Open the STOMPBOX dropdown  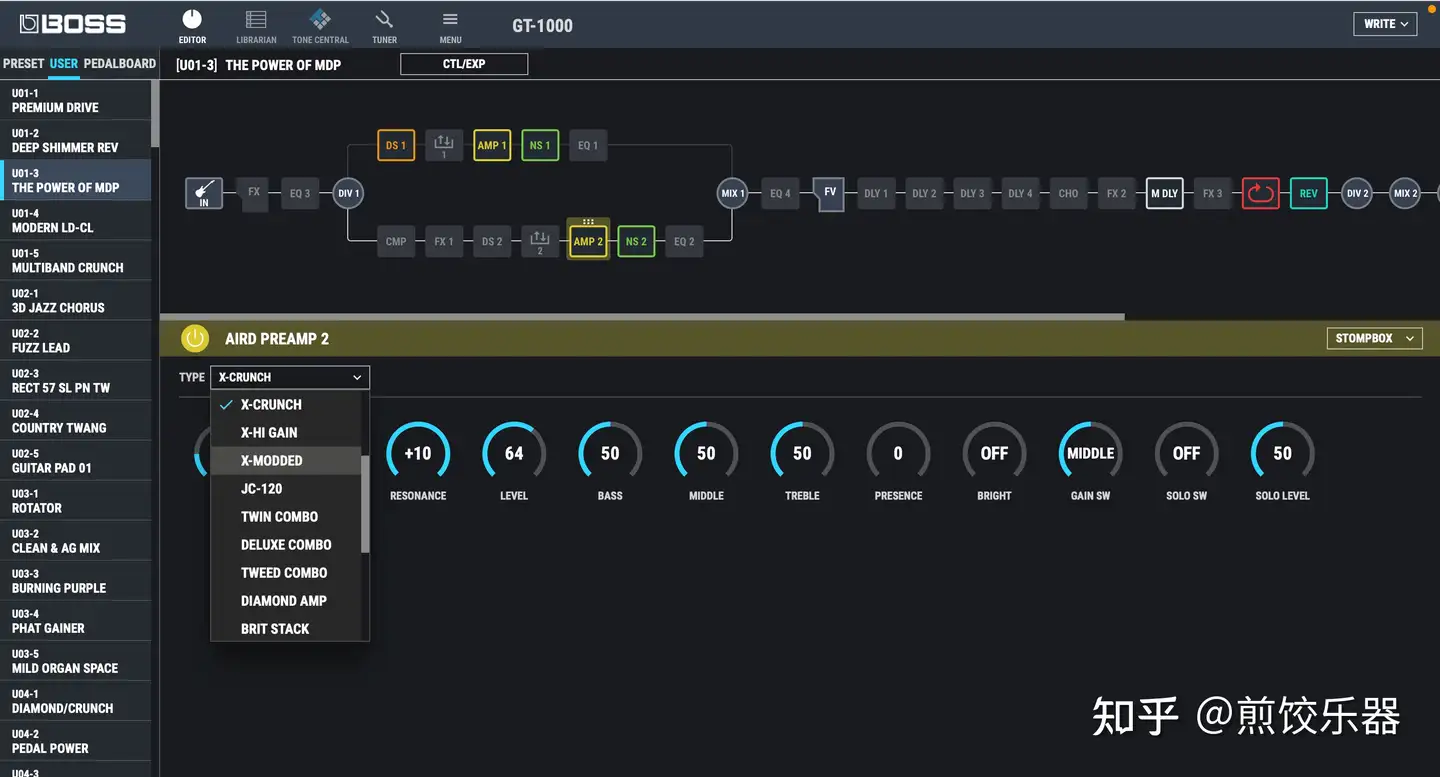click(1374, 339)
